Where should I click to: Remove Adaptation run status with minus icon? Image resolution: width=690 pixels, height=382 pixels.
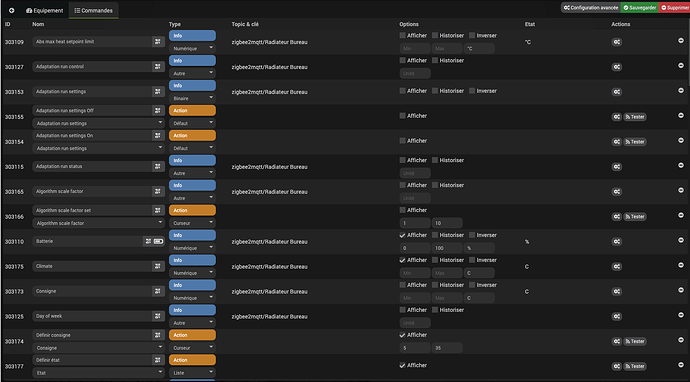681,165
